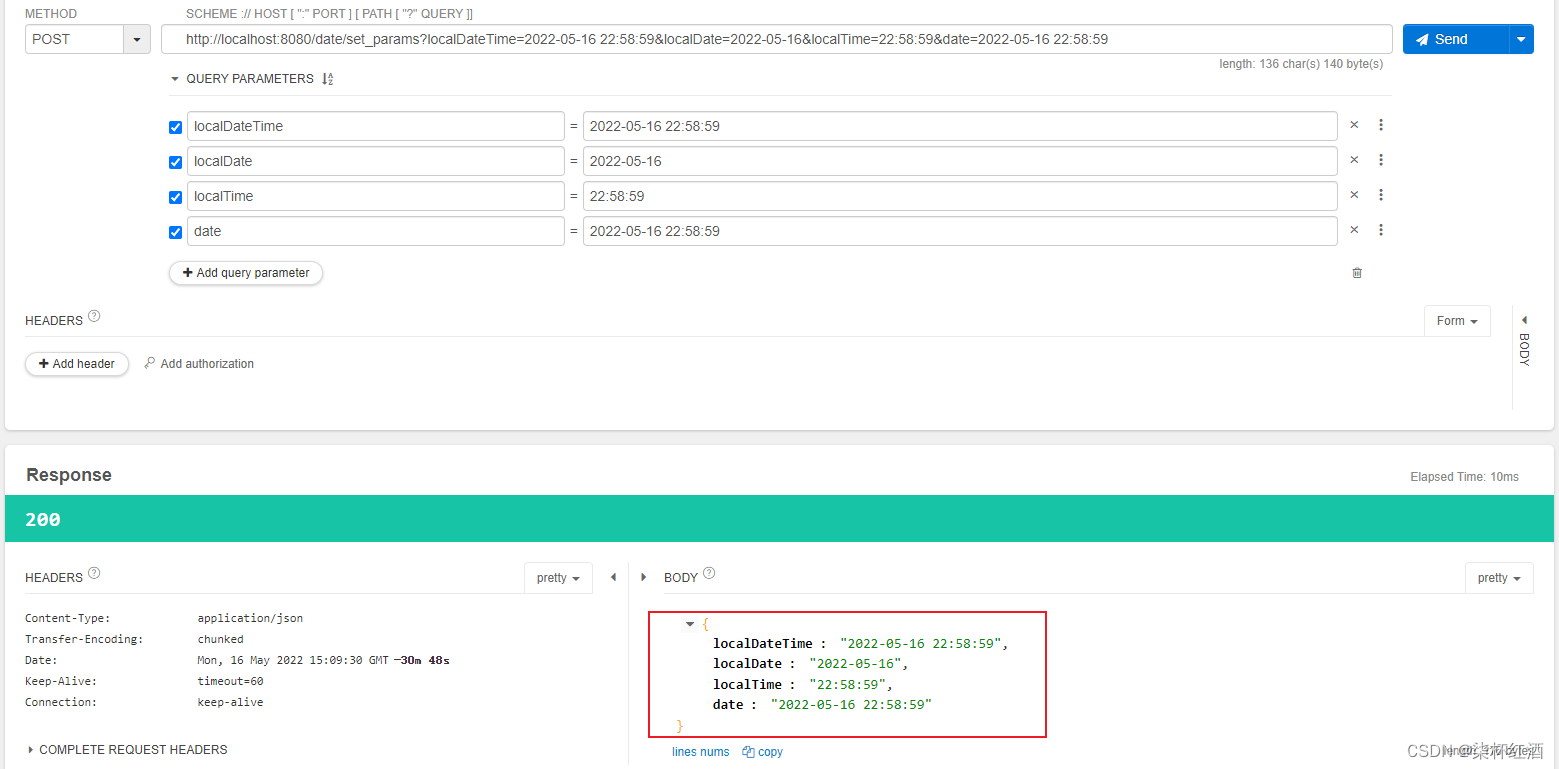Add a new query parameter
The height and width of the screenshot is (769, 1559).
pyautogui.click(x=246, y=273)
